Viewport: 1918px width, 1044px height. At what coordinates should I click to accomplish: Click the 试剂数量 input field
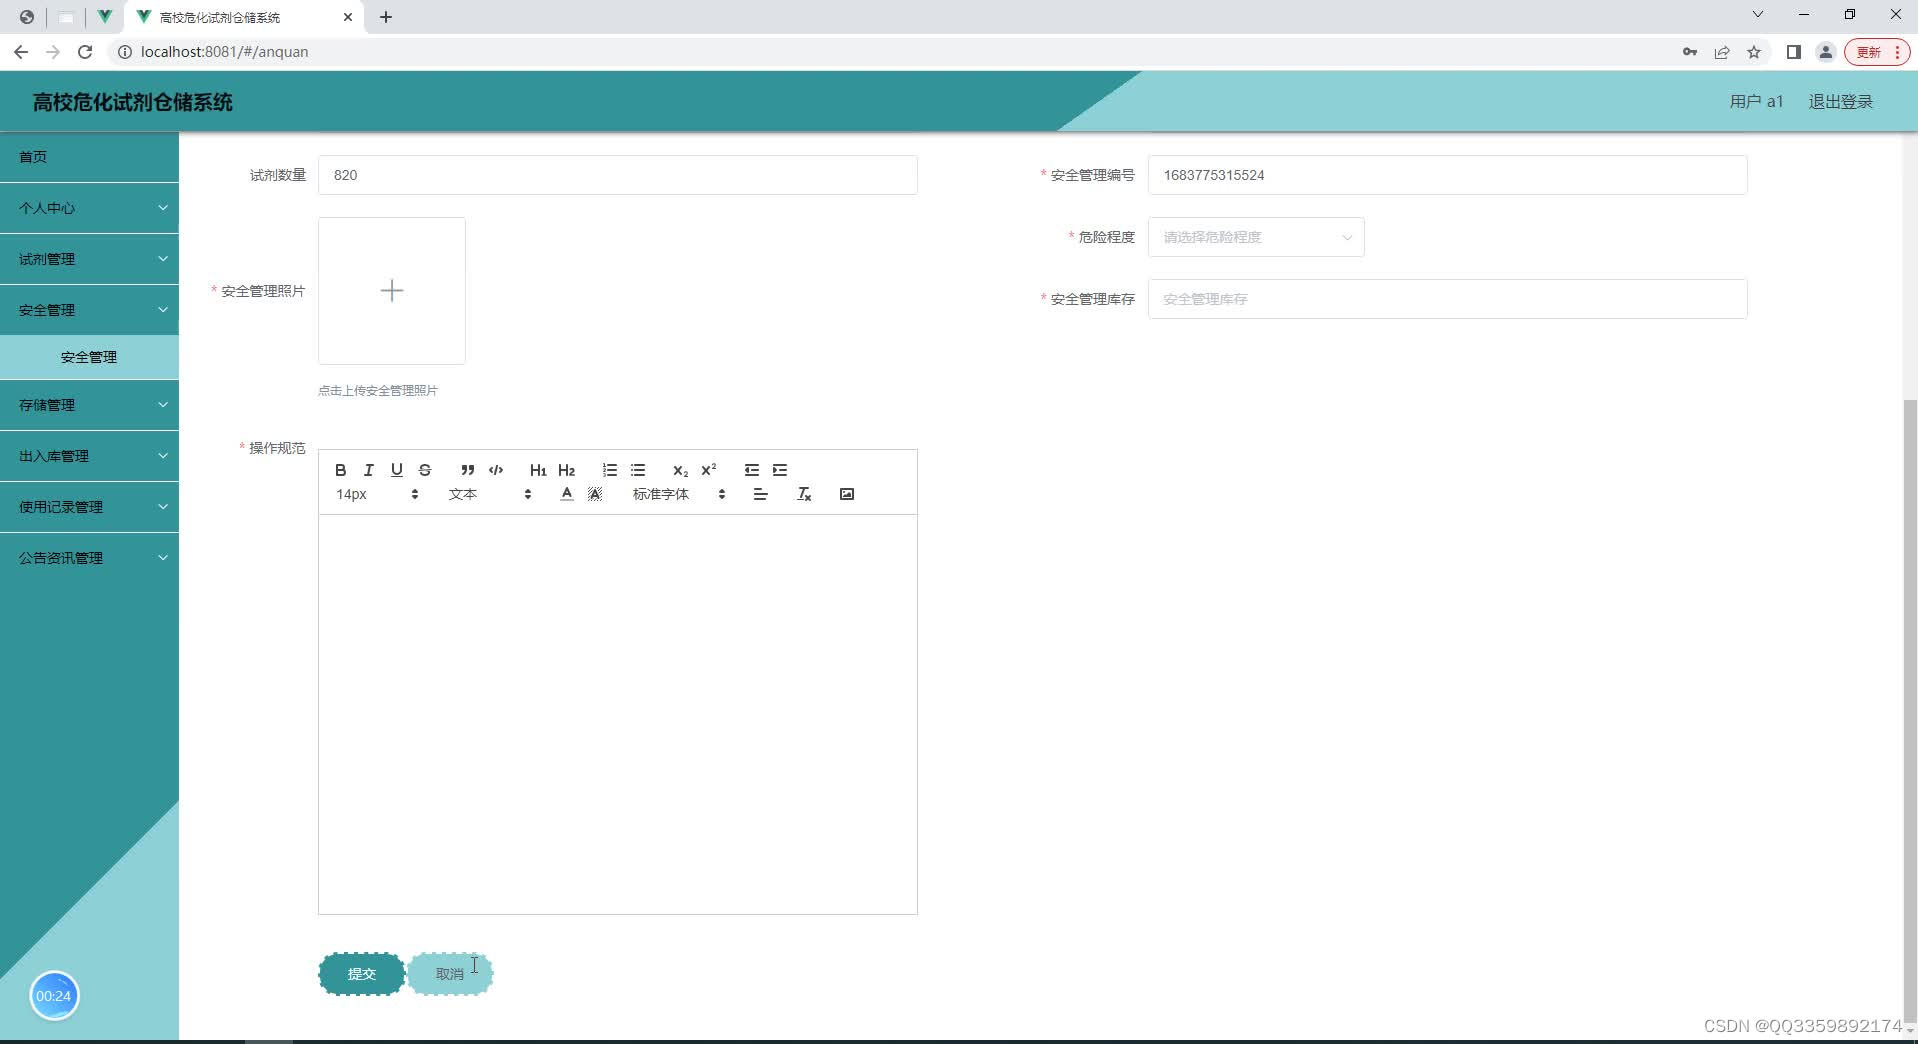pos(618,175)
